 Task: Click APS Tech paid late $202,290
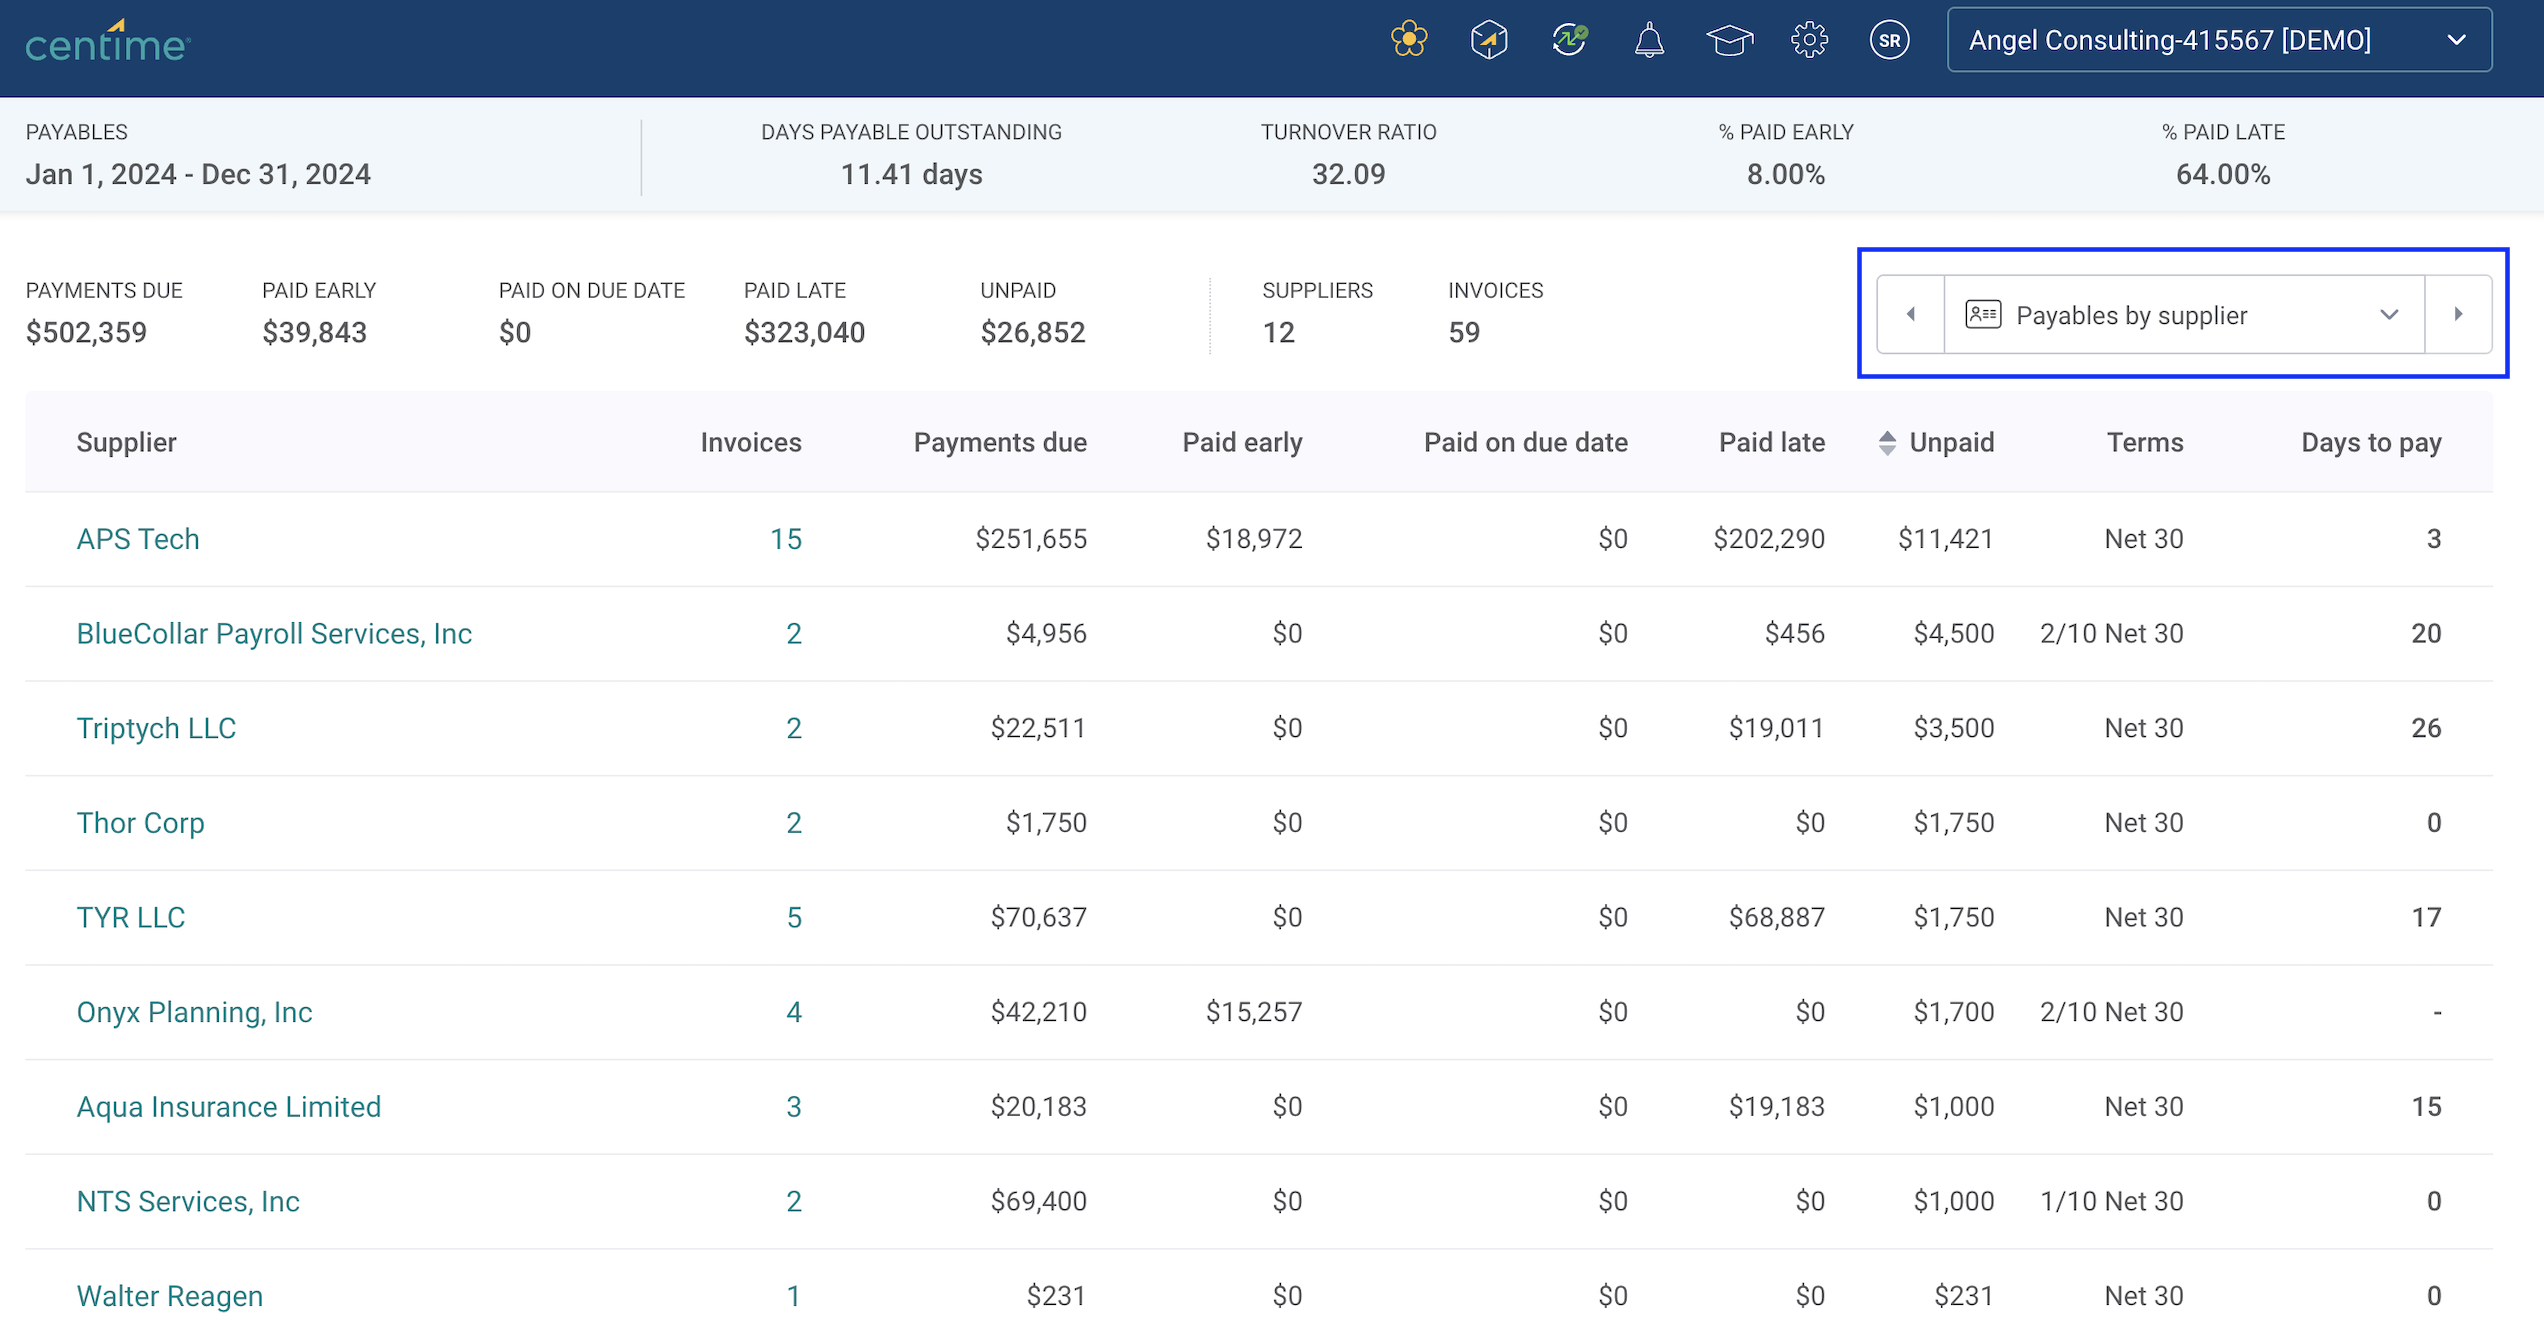point(1768,539)
